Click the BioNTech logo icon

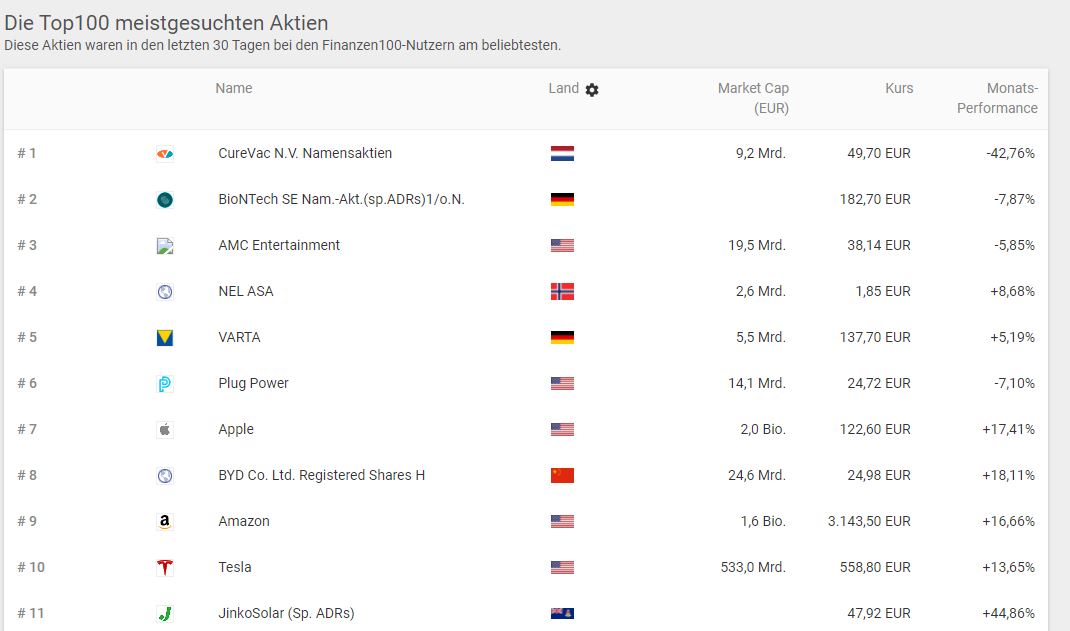[165, 200]
